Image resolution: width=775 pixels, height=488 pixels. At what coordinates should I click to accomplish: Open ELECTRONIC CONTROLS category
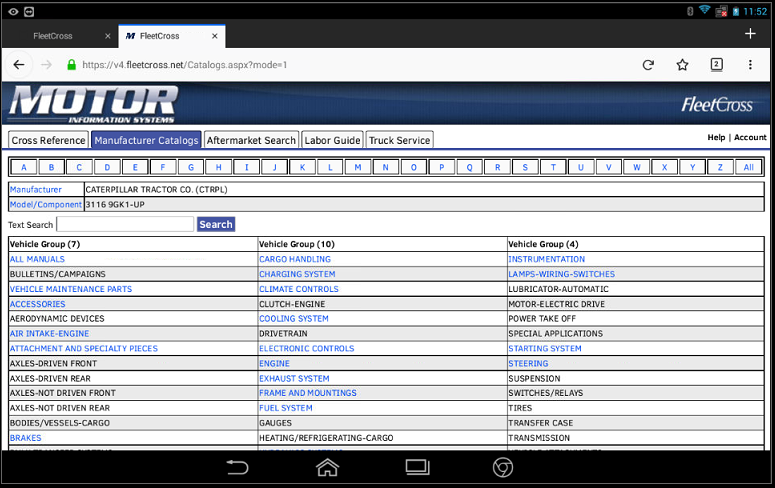pyautogui.click(x=307, y=349)
